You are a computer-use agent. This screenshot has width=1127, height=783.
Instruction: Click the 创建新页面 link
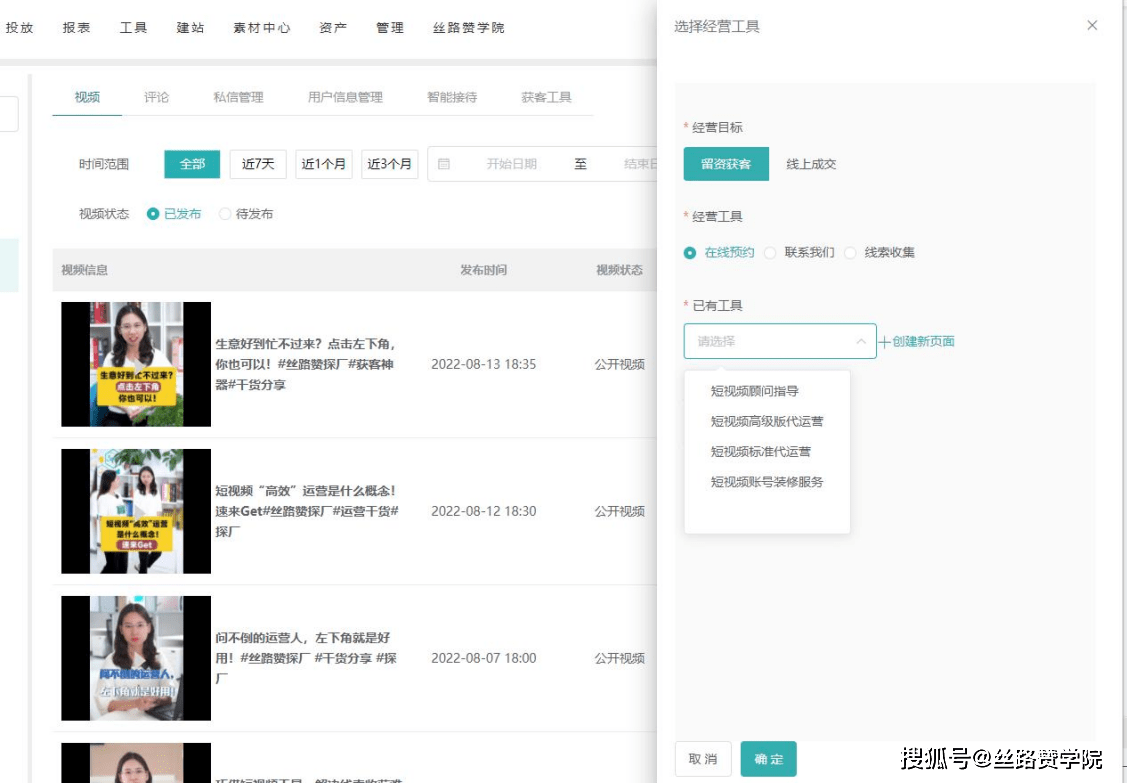tap(924, 342)
